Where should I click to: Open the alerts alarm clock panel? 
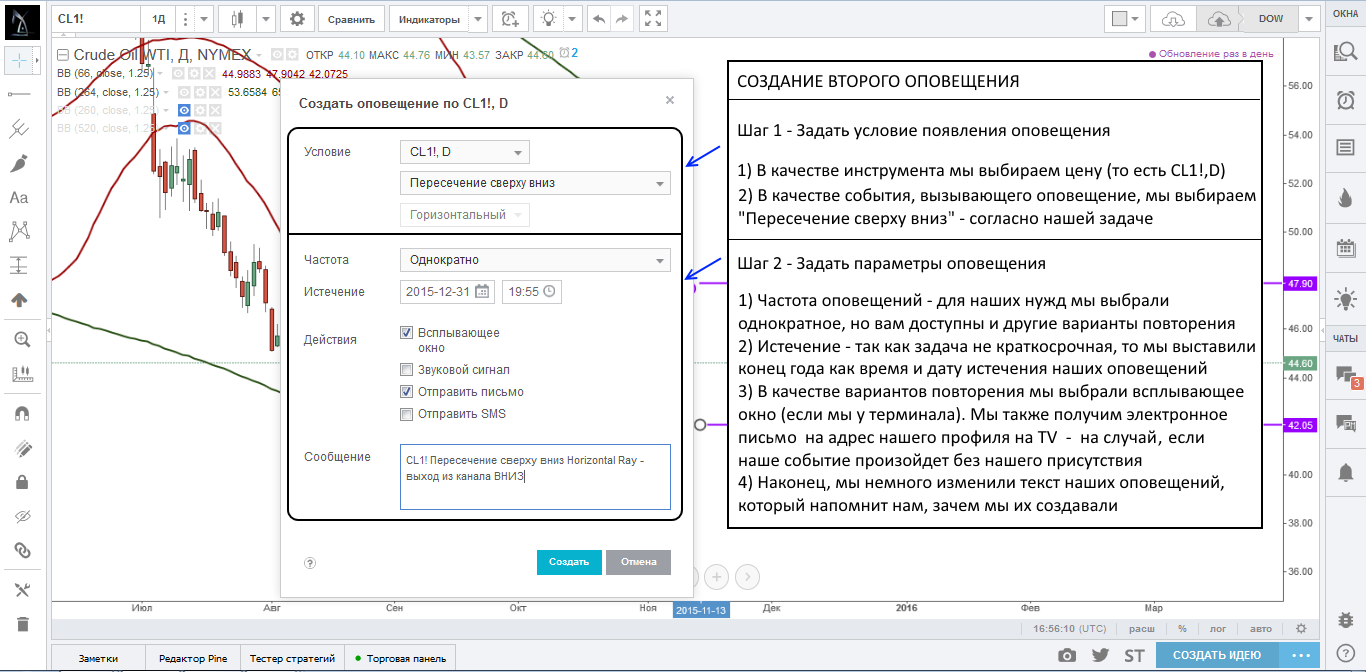tap(1345, 100)
